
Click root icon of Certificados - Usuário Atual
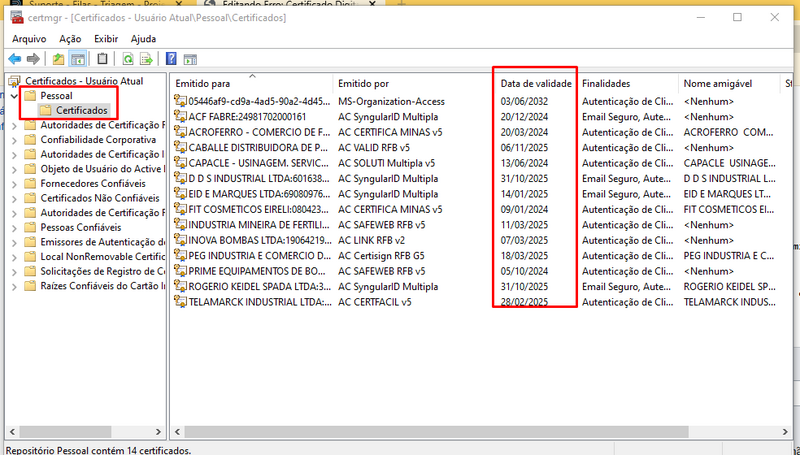[x=15, y=81]
